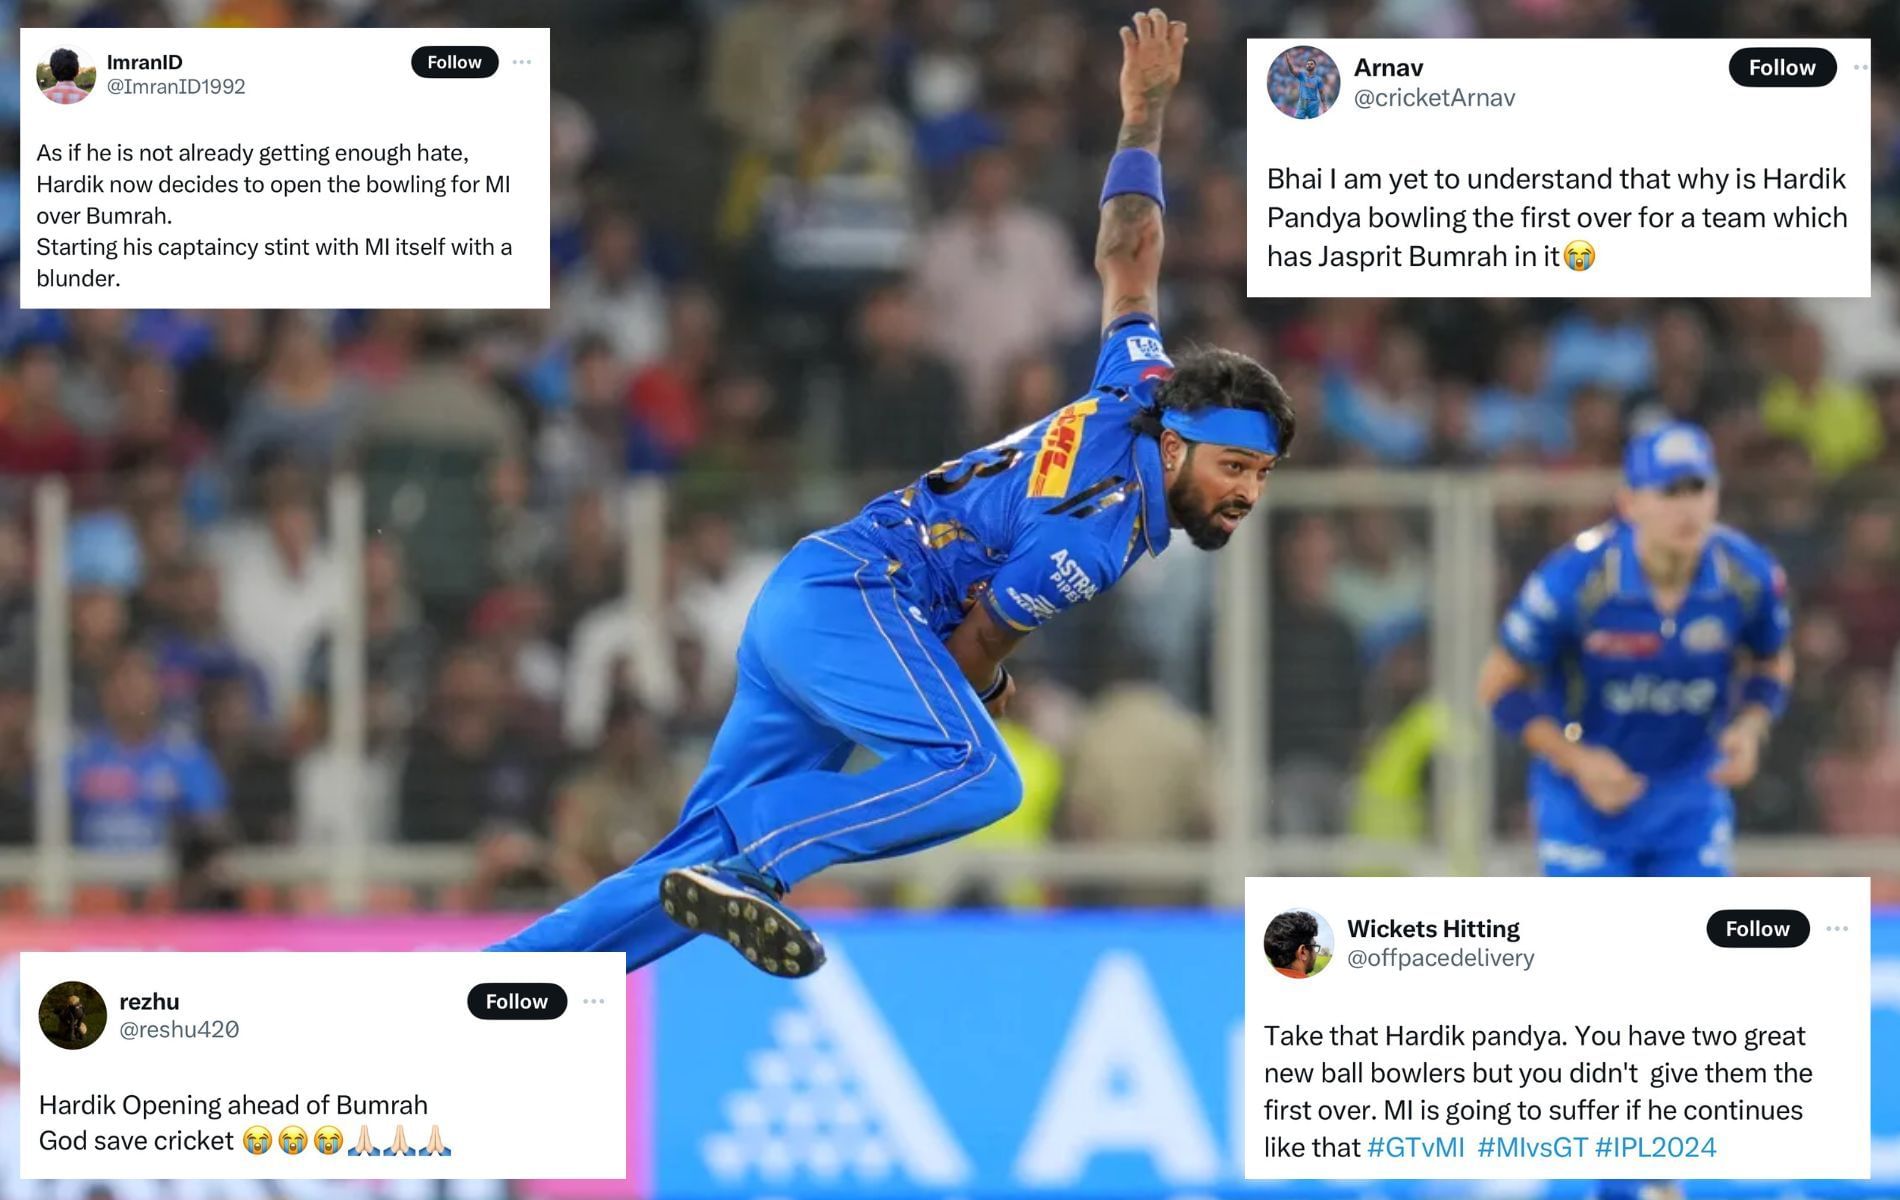Viewport: 1900px width, 1200px height.
Task: Open more options on ImranID's tweet
Action: coord(522,62)
